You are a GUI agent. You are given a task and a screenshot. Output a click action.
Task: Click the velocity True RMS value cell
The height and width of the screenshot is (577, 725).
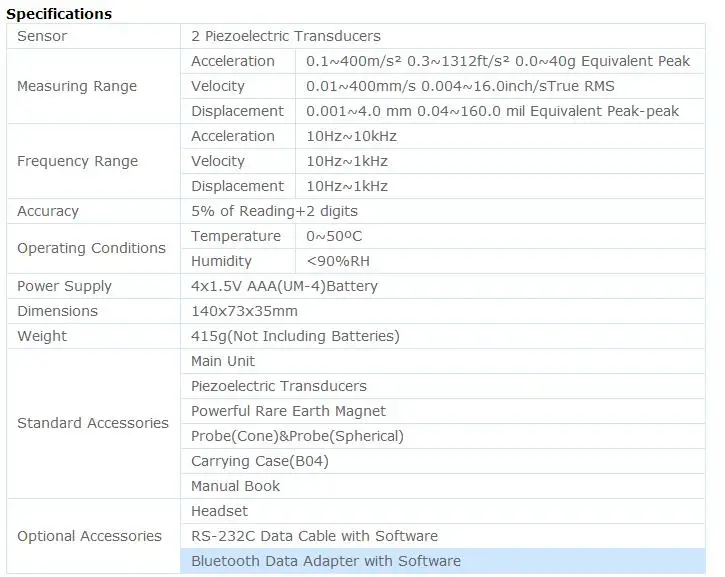tap(500, 86)
